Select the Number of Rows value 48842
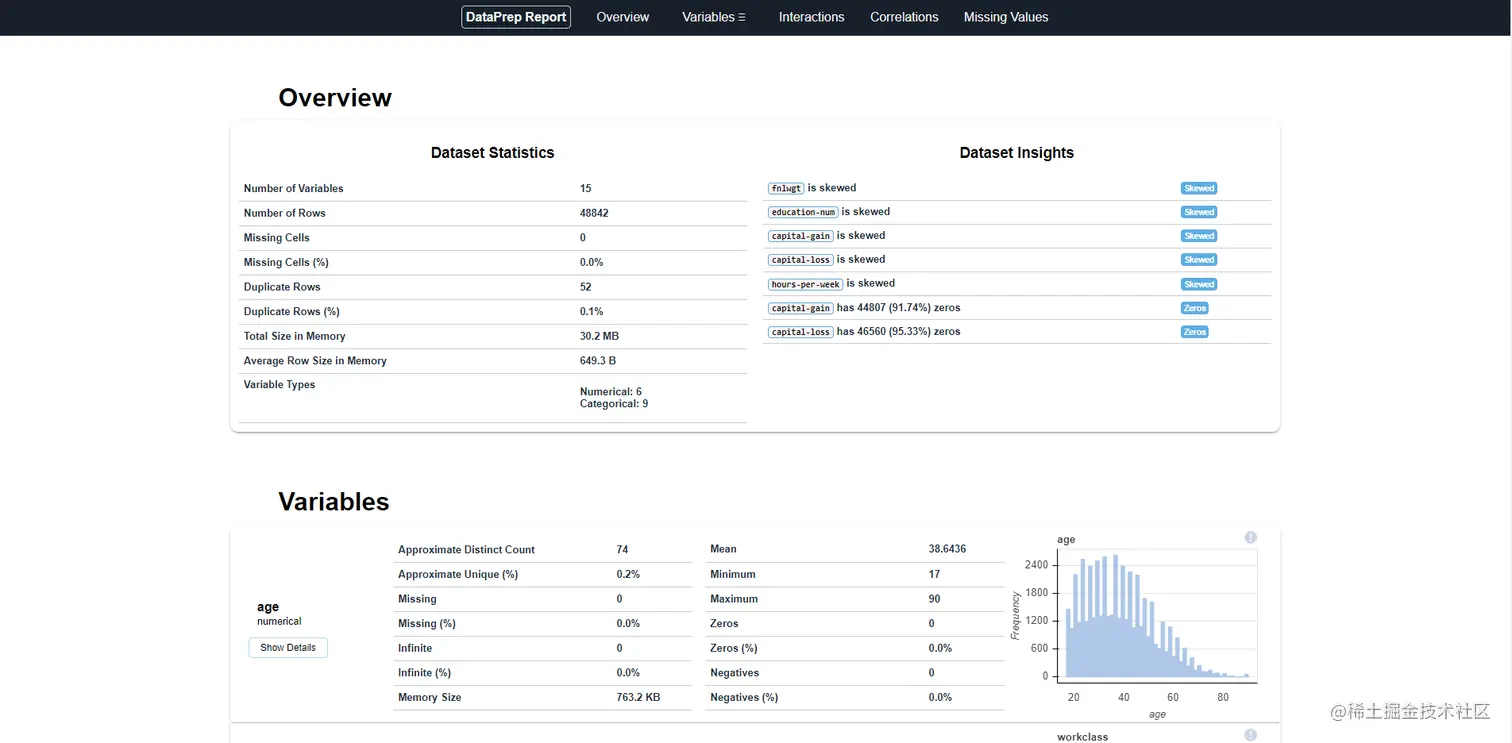Screen dimensions: 1512x743 click(593, 213)
